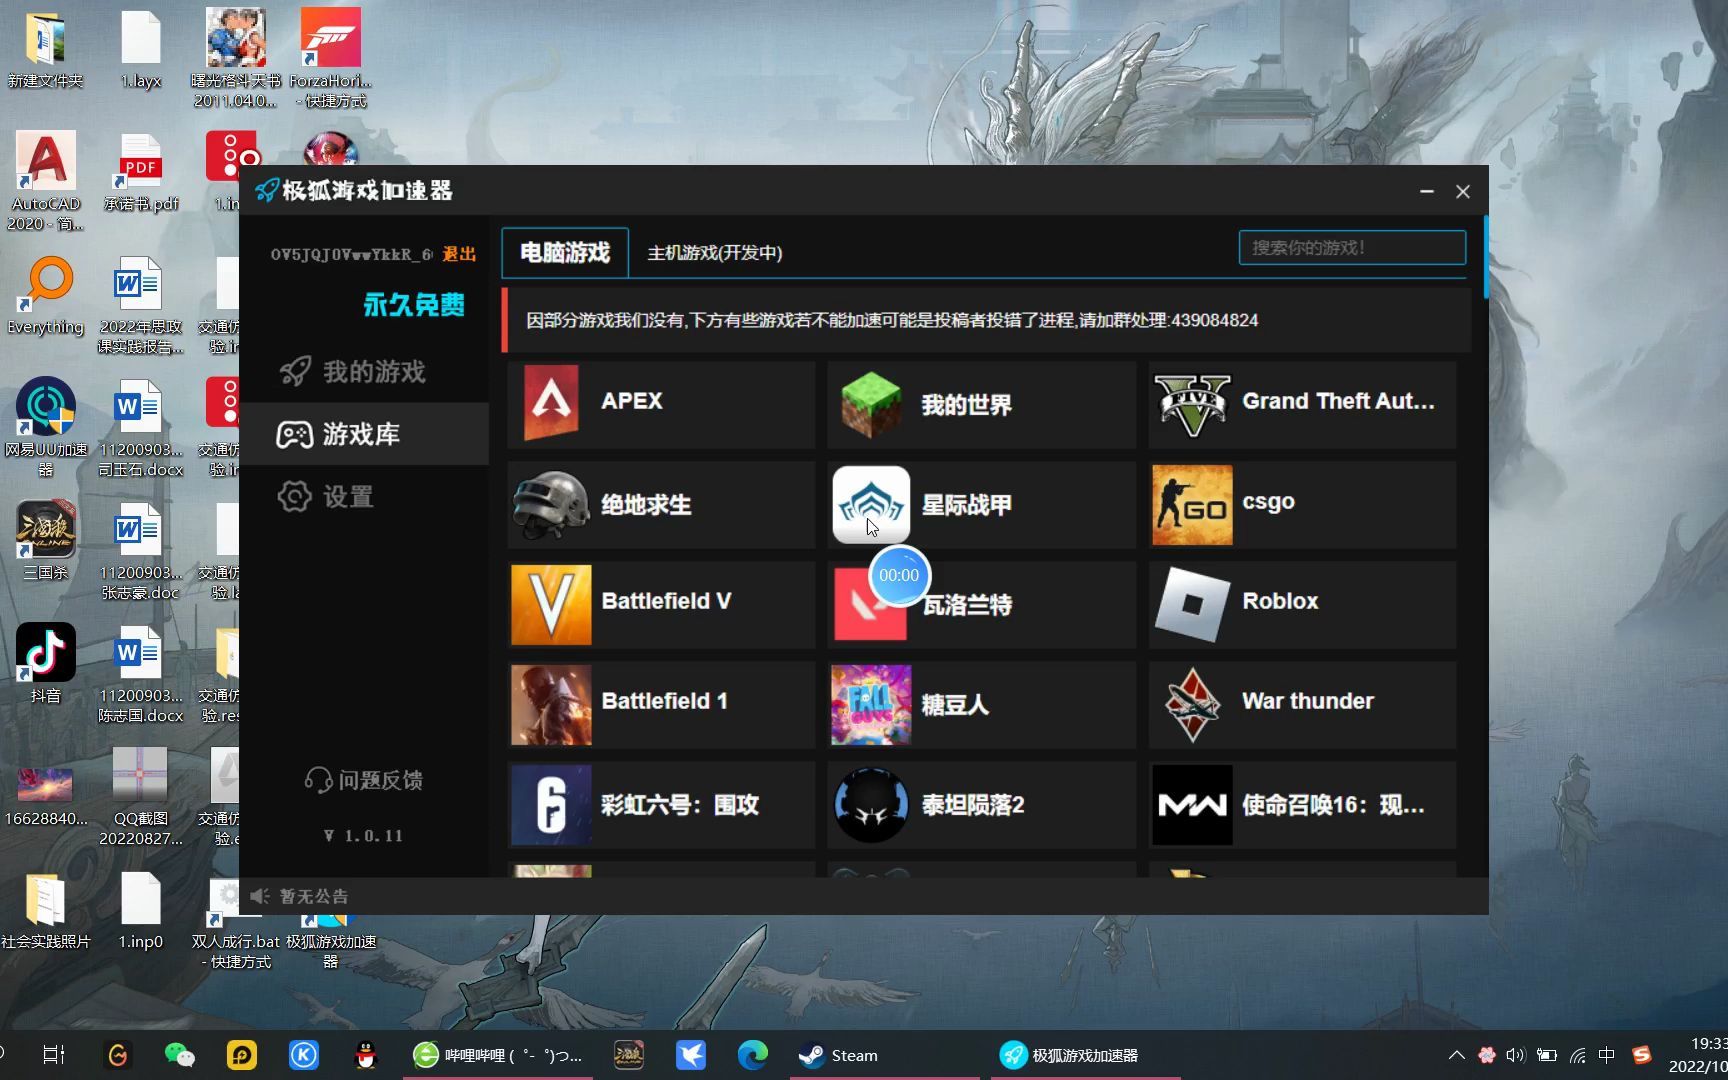Open the volume icon in system tray
The height and width of the screenshot is (1080, 1728).
tap(1516, 1055)
